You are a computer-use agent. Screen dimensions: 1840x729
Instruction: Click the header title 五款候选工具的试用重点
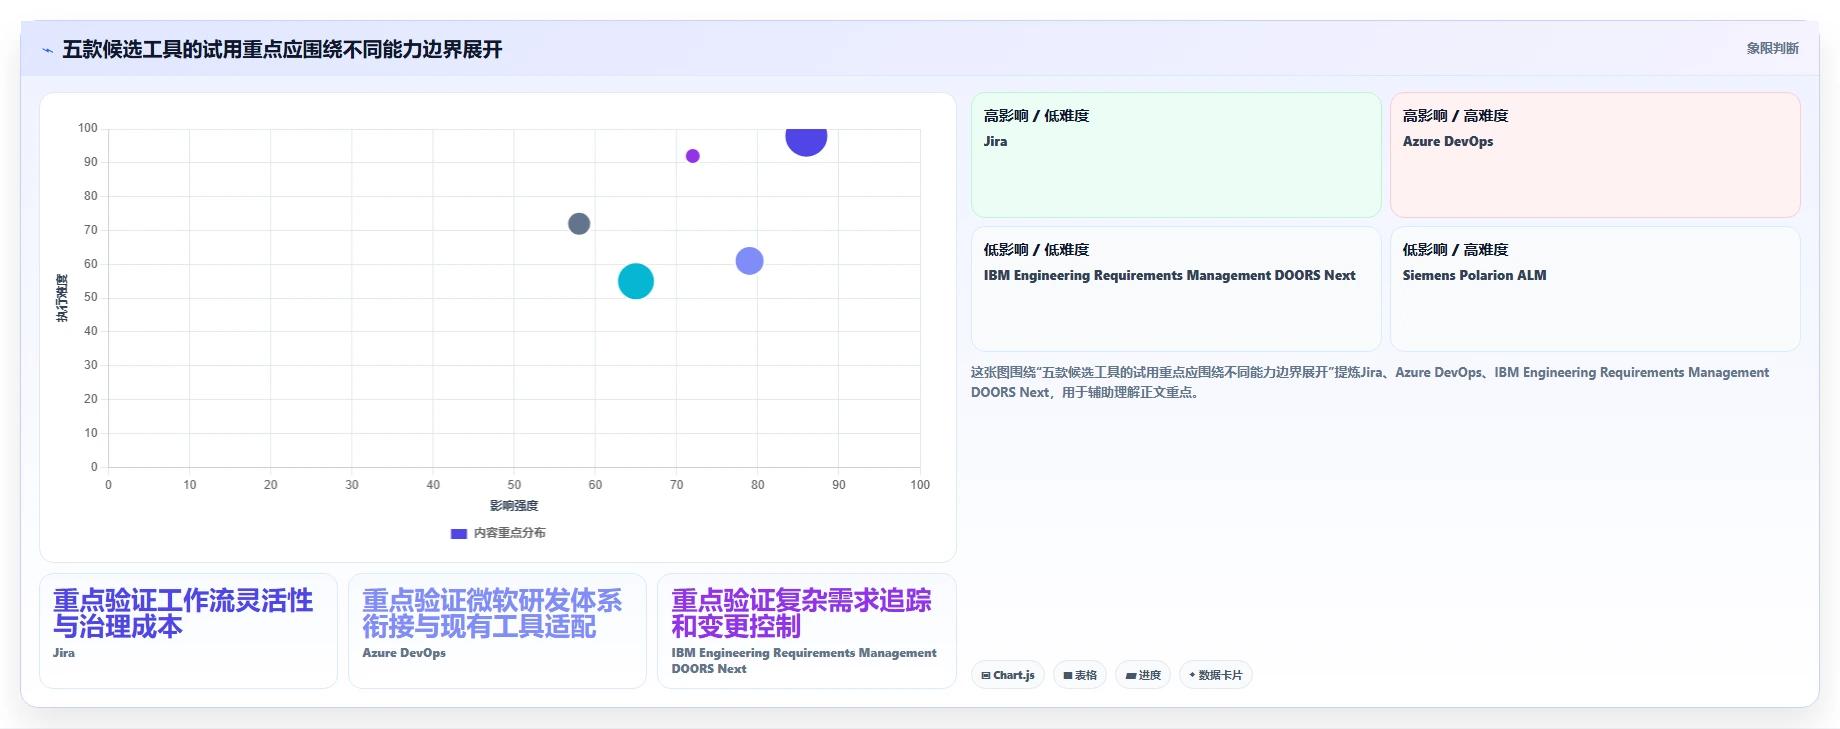(x=282, y=49)
